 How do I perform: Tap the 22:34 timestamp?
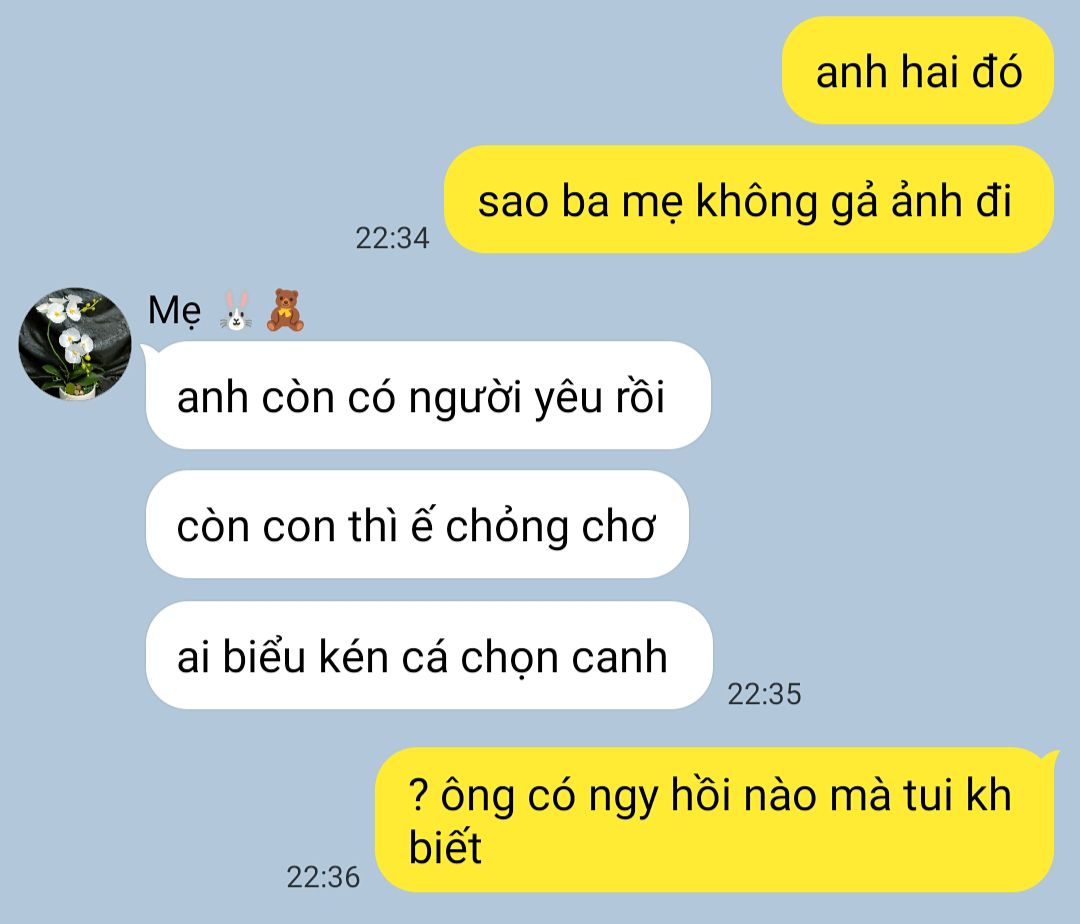(392, 238)
